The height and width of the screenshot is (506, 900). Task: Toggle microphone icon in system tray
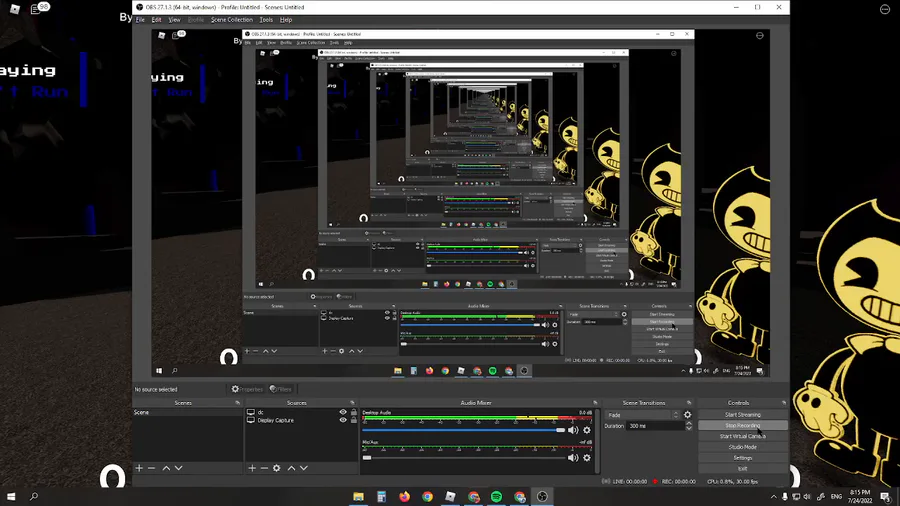pos(785,496)
